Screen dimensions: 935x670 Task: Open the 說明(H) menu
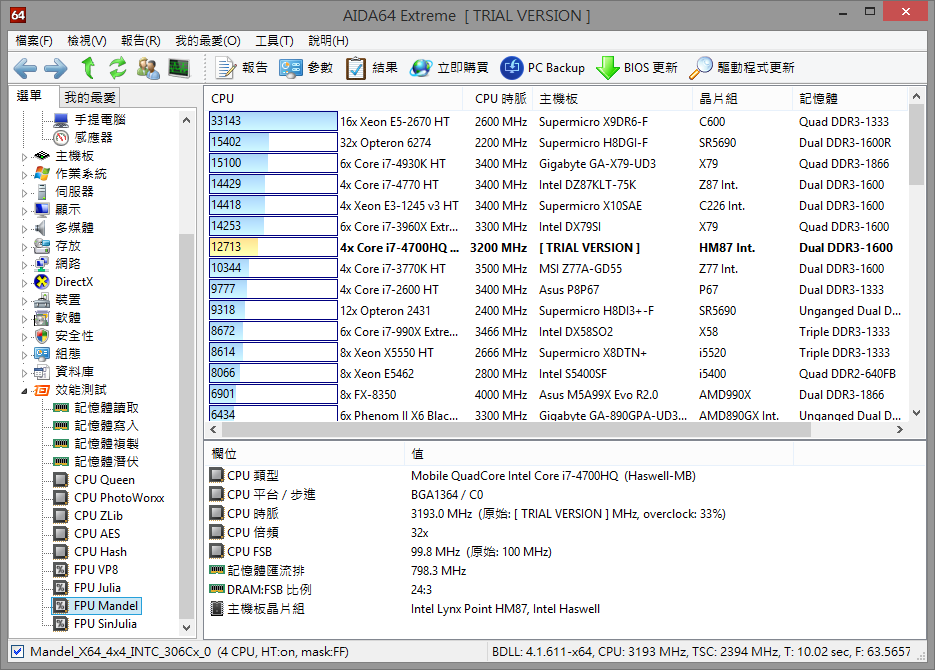[329, 41]
